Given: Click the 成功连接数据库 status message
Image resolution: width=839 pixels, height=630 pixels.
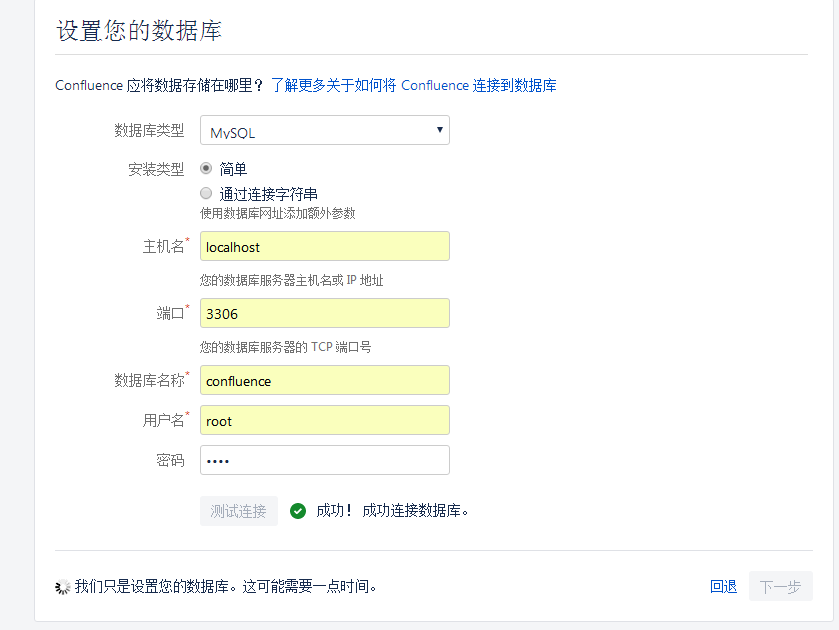Looking at the screenshot, I should (392, 511).
